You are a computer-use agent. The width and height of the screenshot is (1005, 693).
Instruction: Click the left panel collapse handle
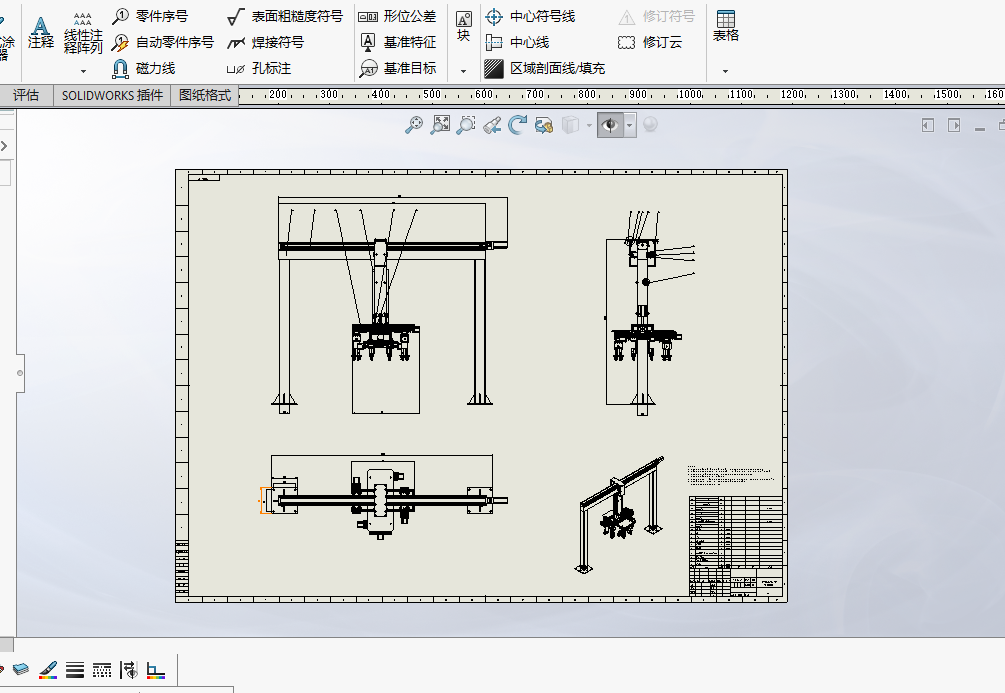[20, 373]
